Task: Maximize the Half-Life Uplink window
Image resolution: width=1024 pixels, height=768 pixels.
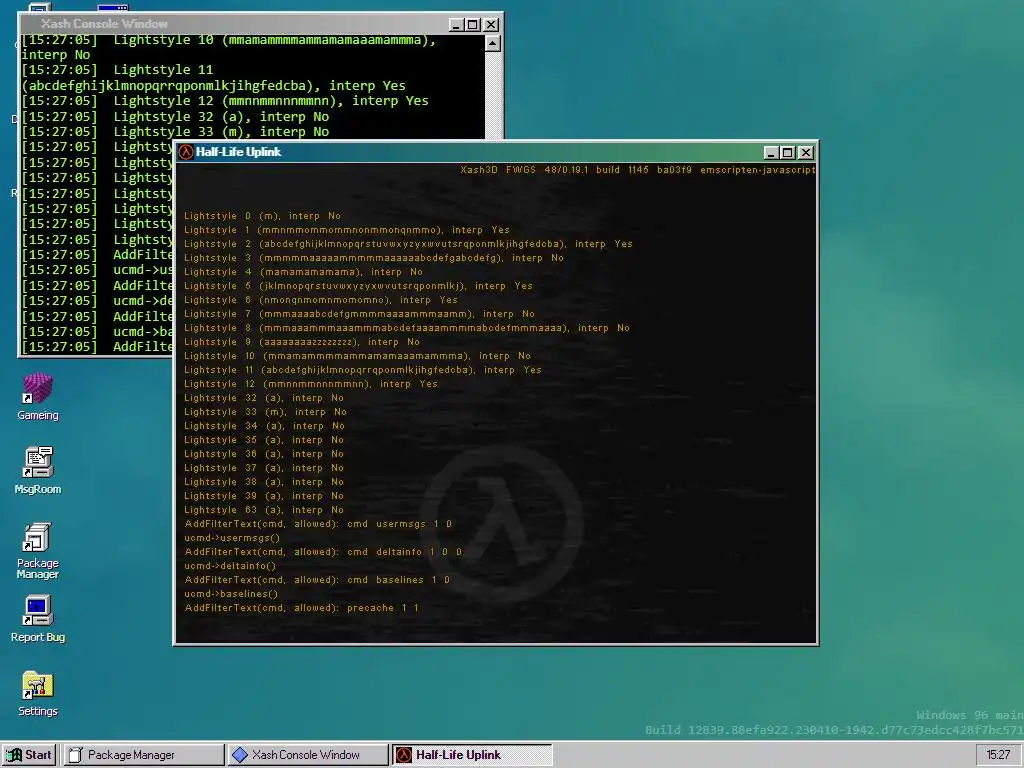Action: click(788, 153)
